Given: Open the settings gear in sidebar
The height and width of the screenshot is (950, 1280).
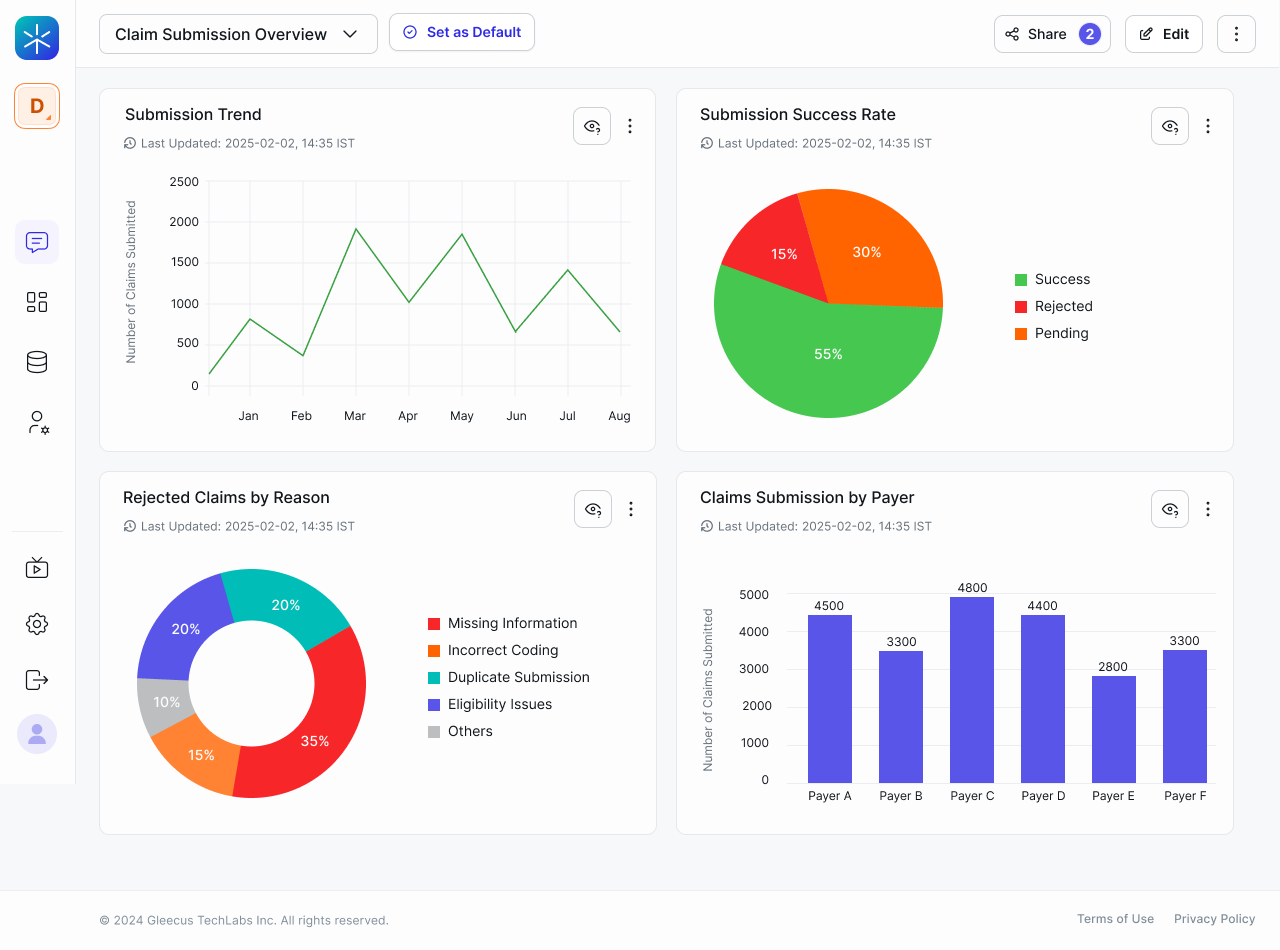Looking at the screenshot, I should click(x=37, y=624).
